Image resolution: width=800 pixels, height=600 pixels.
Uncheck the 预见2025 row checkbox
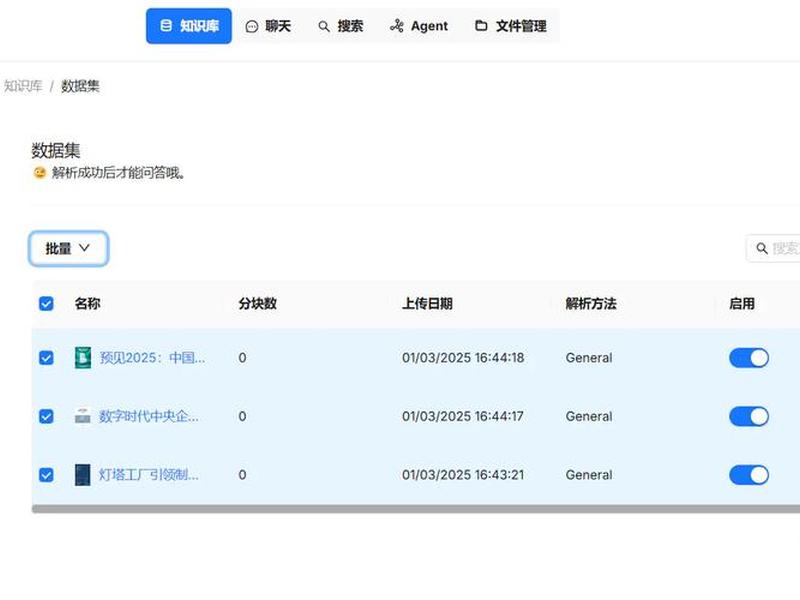(46, 358)
